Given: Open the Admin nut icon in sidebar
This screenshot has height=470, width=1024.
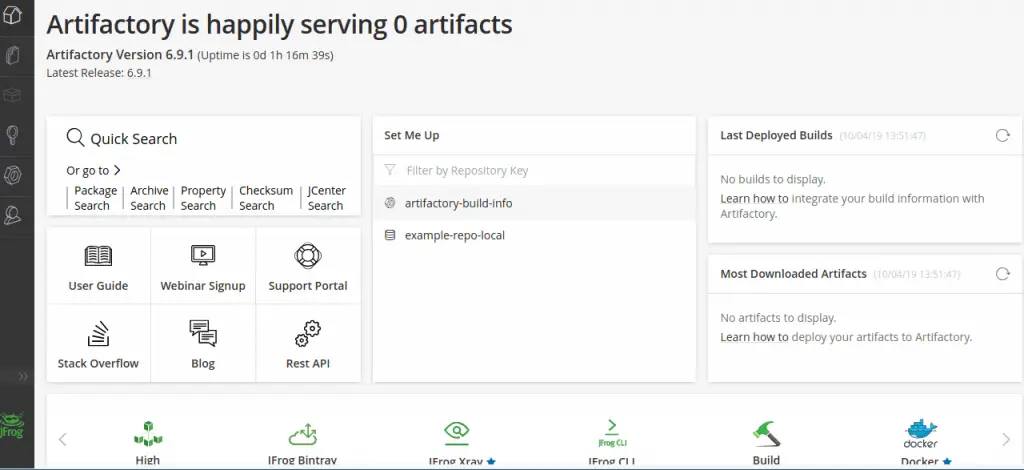Looking at the screenshot, I should tap(13, 174).
